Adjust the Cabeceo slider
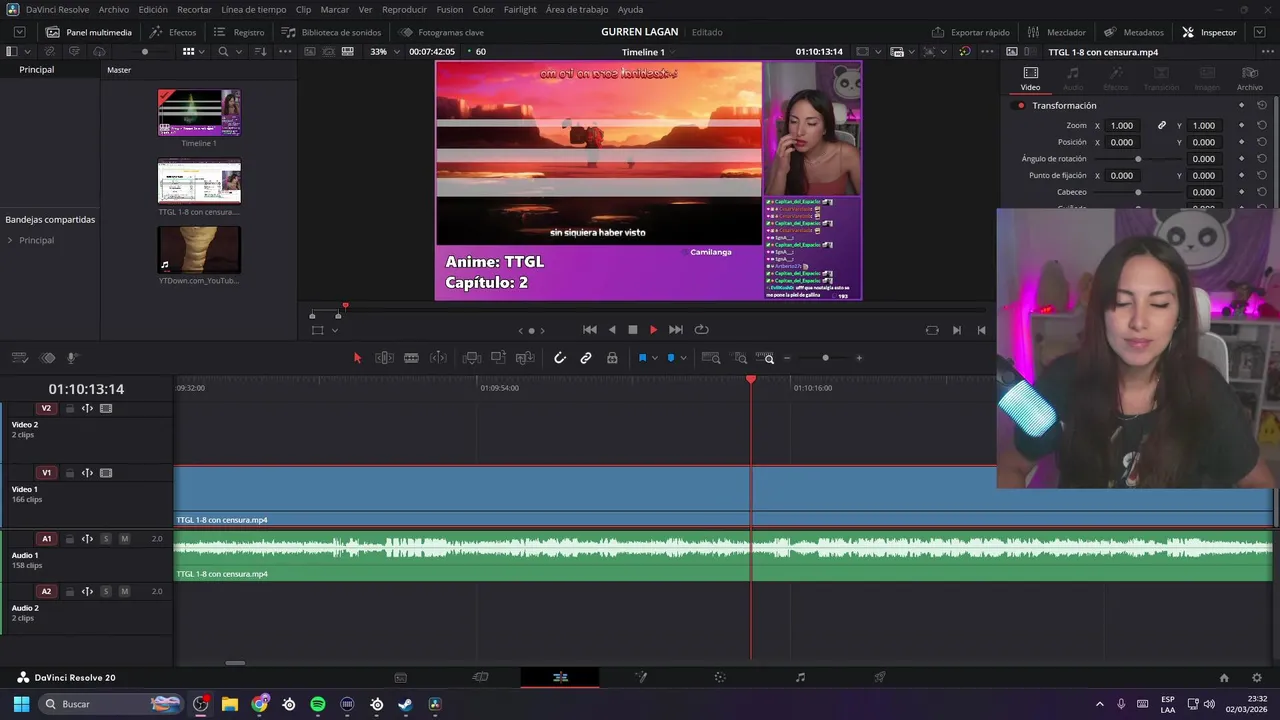 click(1138, 192)
